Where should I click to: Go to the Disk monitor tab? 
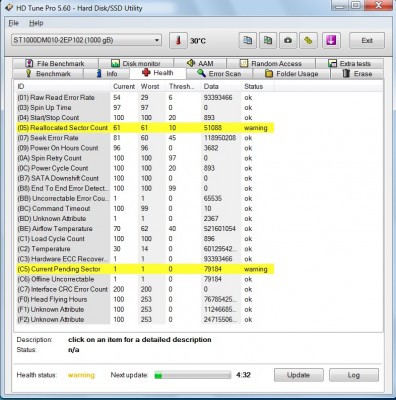point(136,63)
